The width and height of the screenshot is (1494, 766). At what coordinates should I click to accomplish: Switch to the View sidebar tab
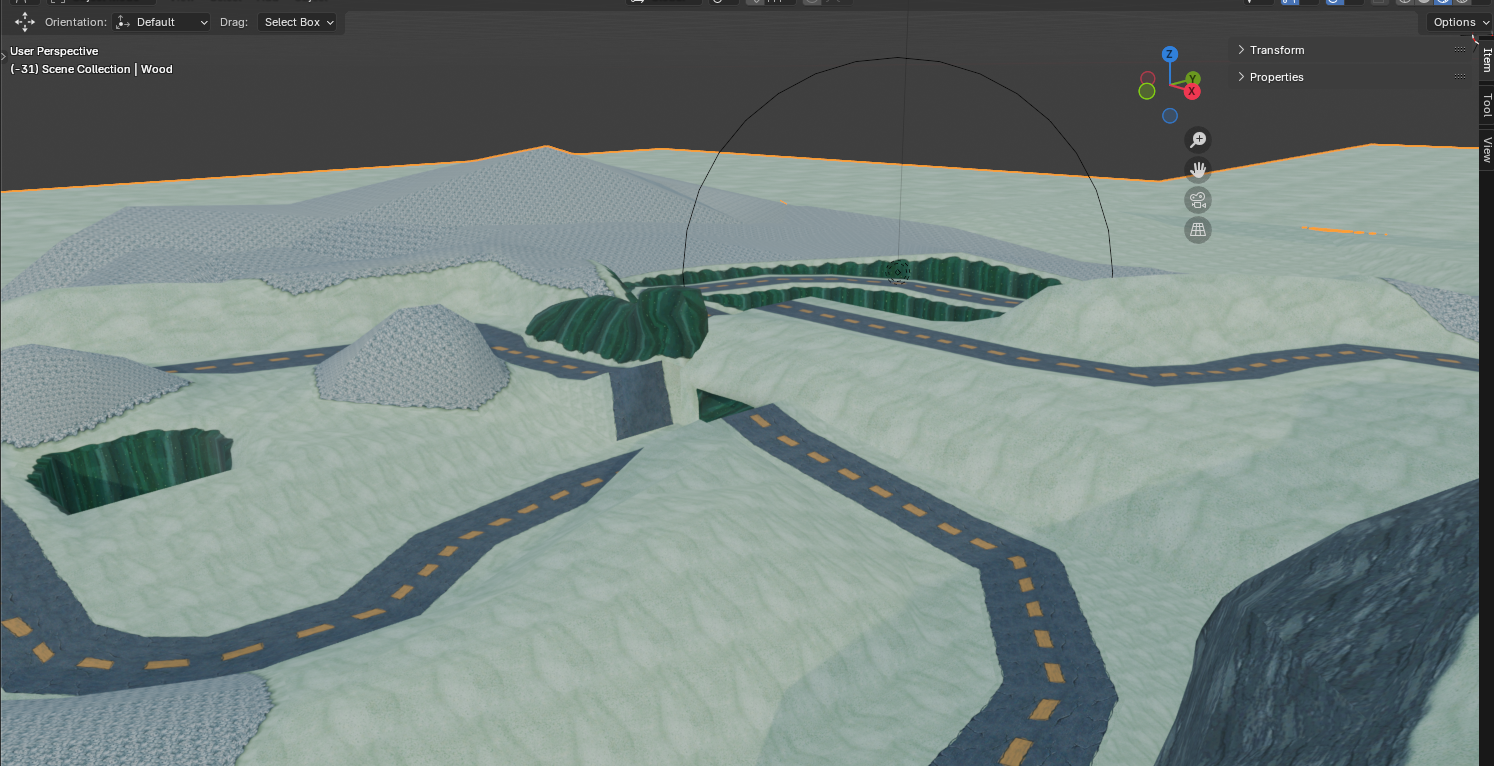1487,150
